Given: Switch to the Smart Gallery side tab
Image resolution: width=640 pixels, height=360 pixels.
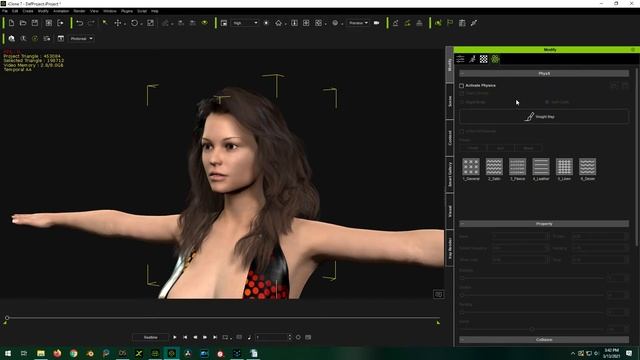Looking at the screenshot, I should tap(450, 174).
